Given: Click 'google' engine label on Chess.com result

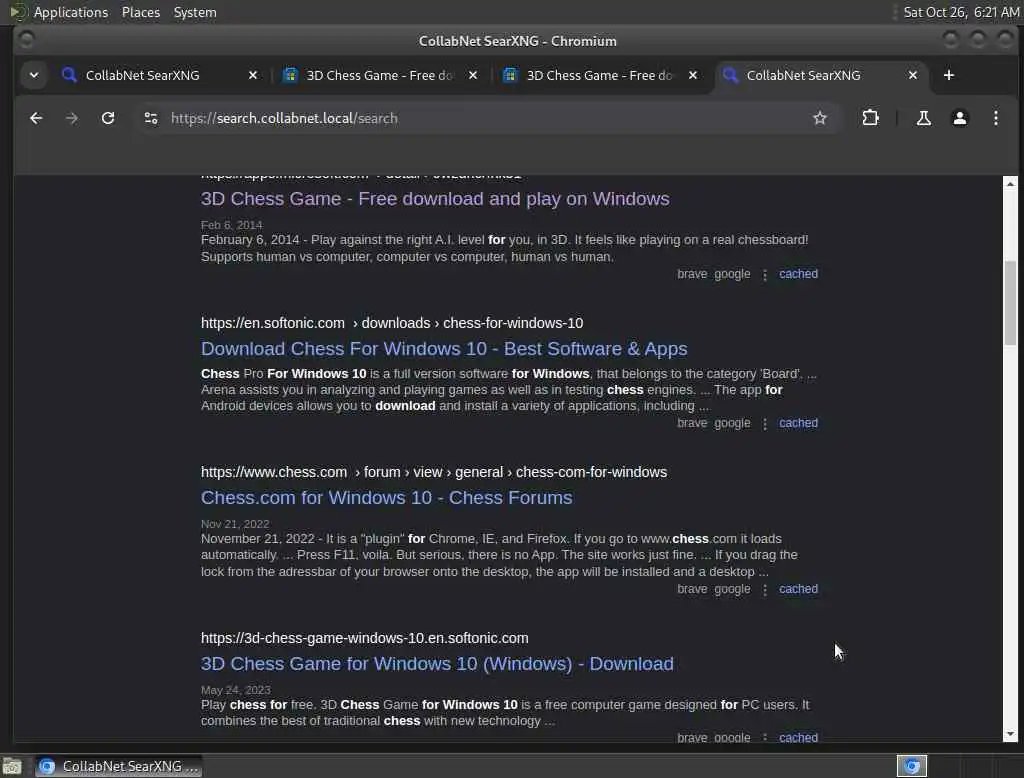Looking at the screenshot, I should tap(732, 589).
